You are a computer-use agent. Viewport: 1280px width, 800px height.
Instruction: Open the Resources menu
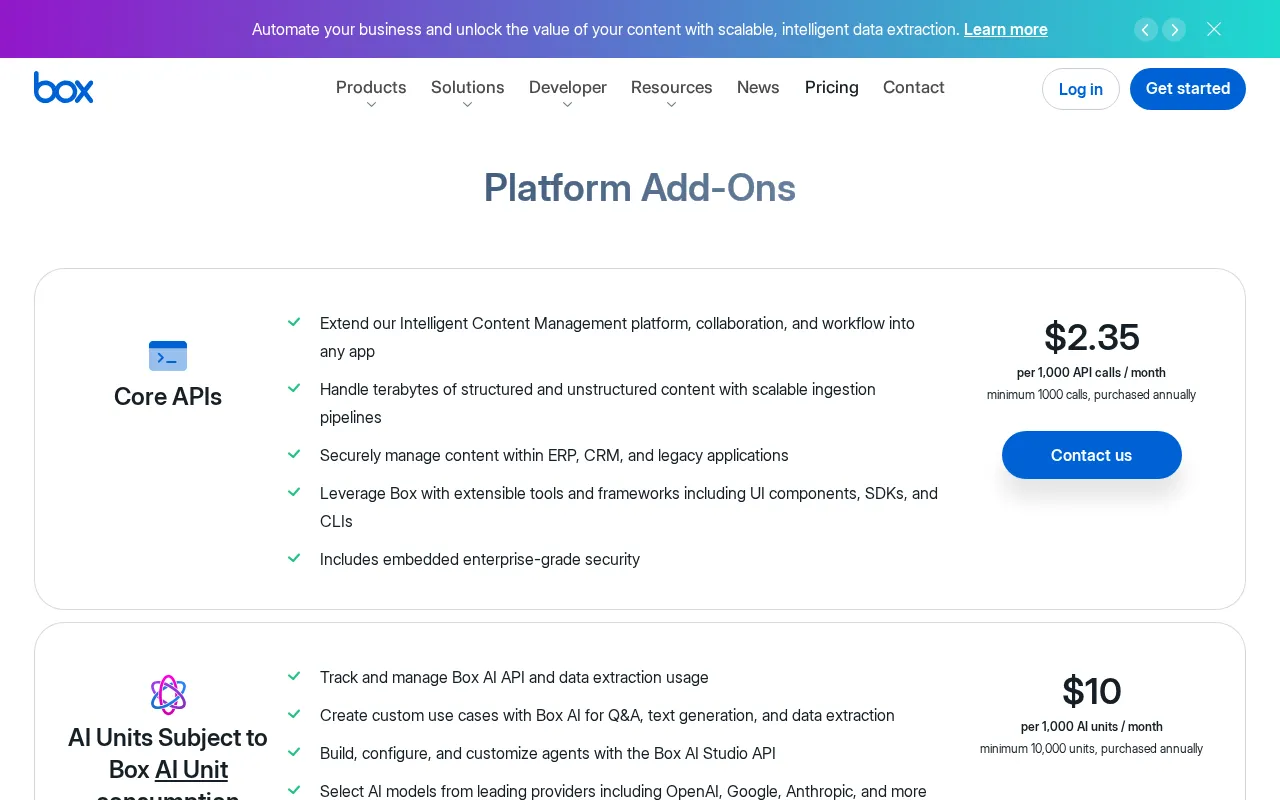tap(671, 87)
